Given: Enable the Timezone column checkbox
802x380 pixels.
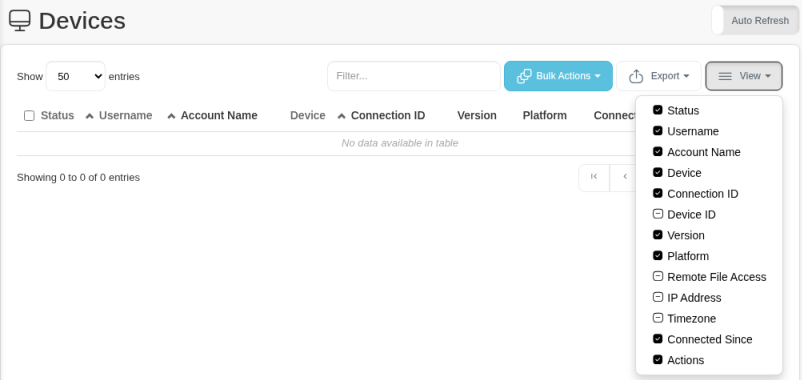Looking at the screenshot, I should click(x=658, y=318).
